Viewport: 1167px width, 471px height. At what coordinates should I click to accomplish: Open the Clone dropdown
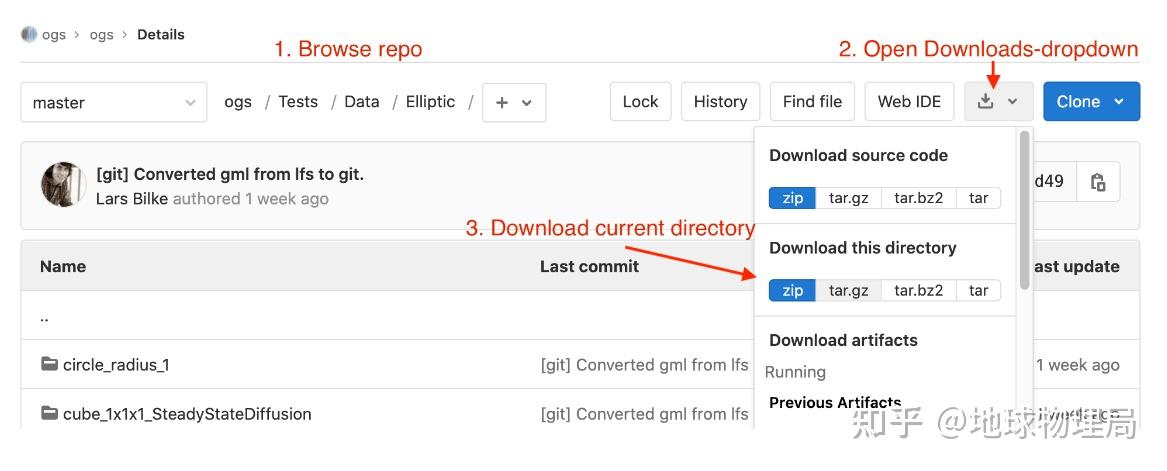[1091, 102]
